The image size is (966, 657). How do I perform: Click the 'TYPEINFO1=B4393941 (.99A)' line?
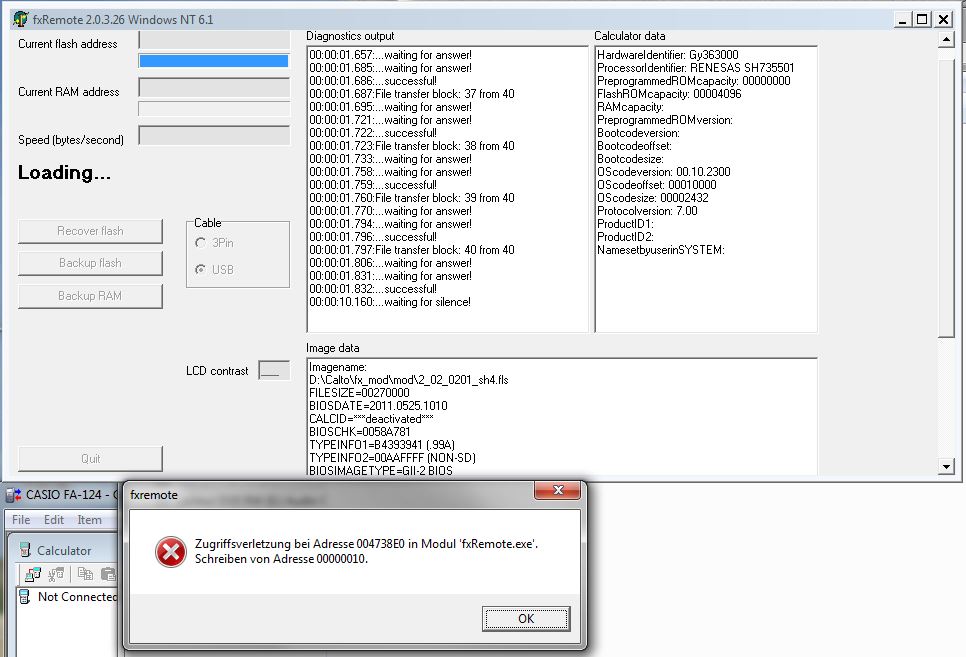pyautogui.click(x=382, y=444)
